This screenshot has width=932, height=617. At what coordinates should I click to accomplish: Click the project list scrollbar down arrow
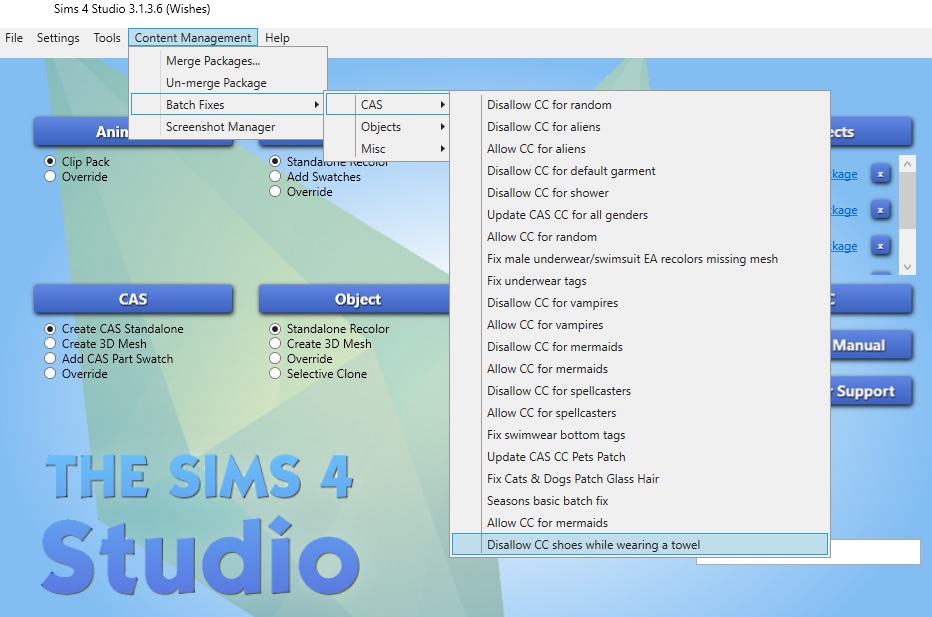pos(907,267)
